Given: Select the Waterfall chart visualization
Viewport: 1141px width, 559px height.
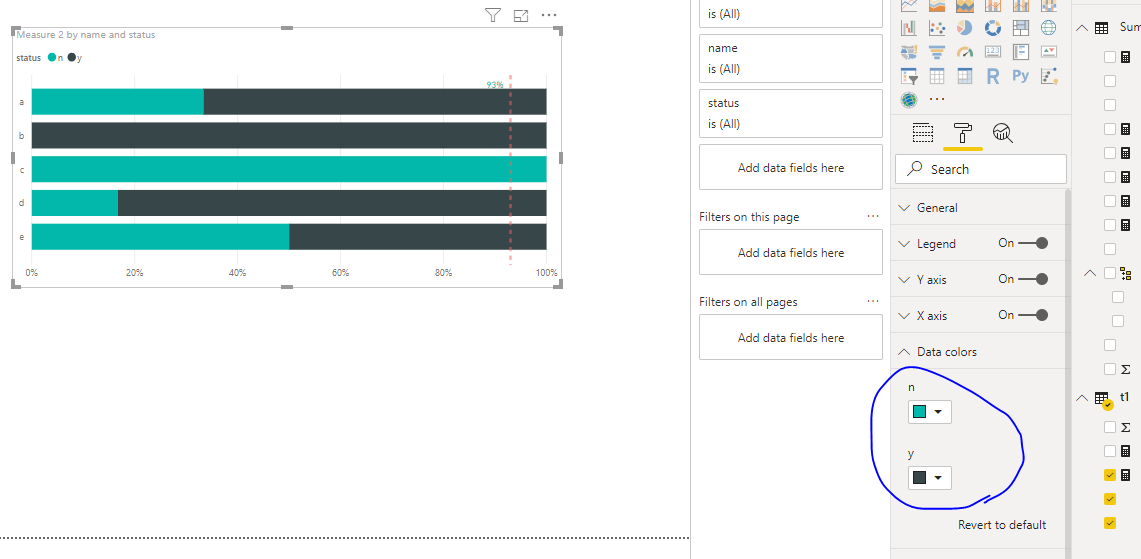Looking at the screenshot, I should (908, 28).
